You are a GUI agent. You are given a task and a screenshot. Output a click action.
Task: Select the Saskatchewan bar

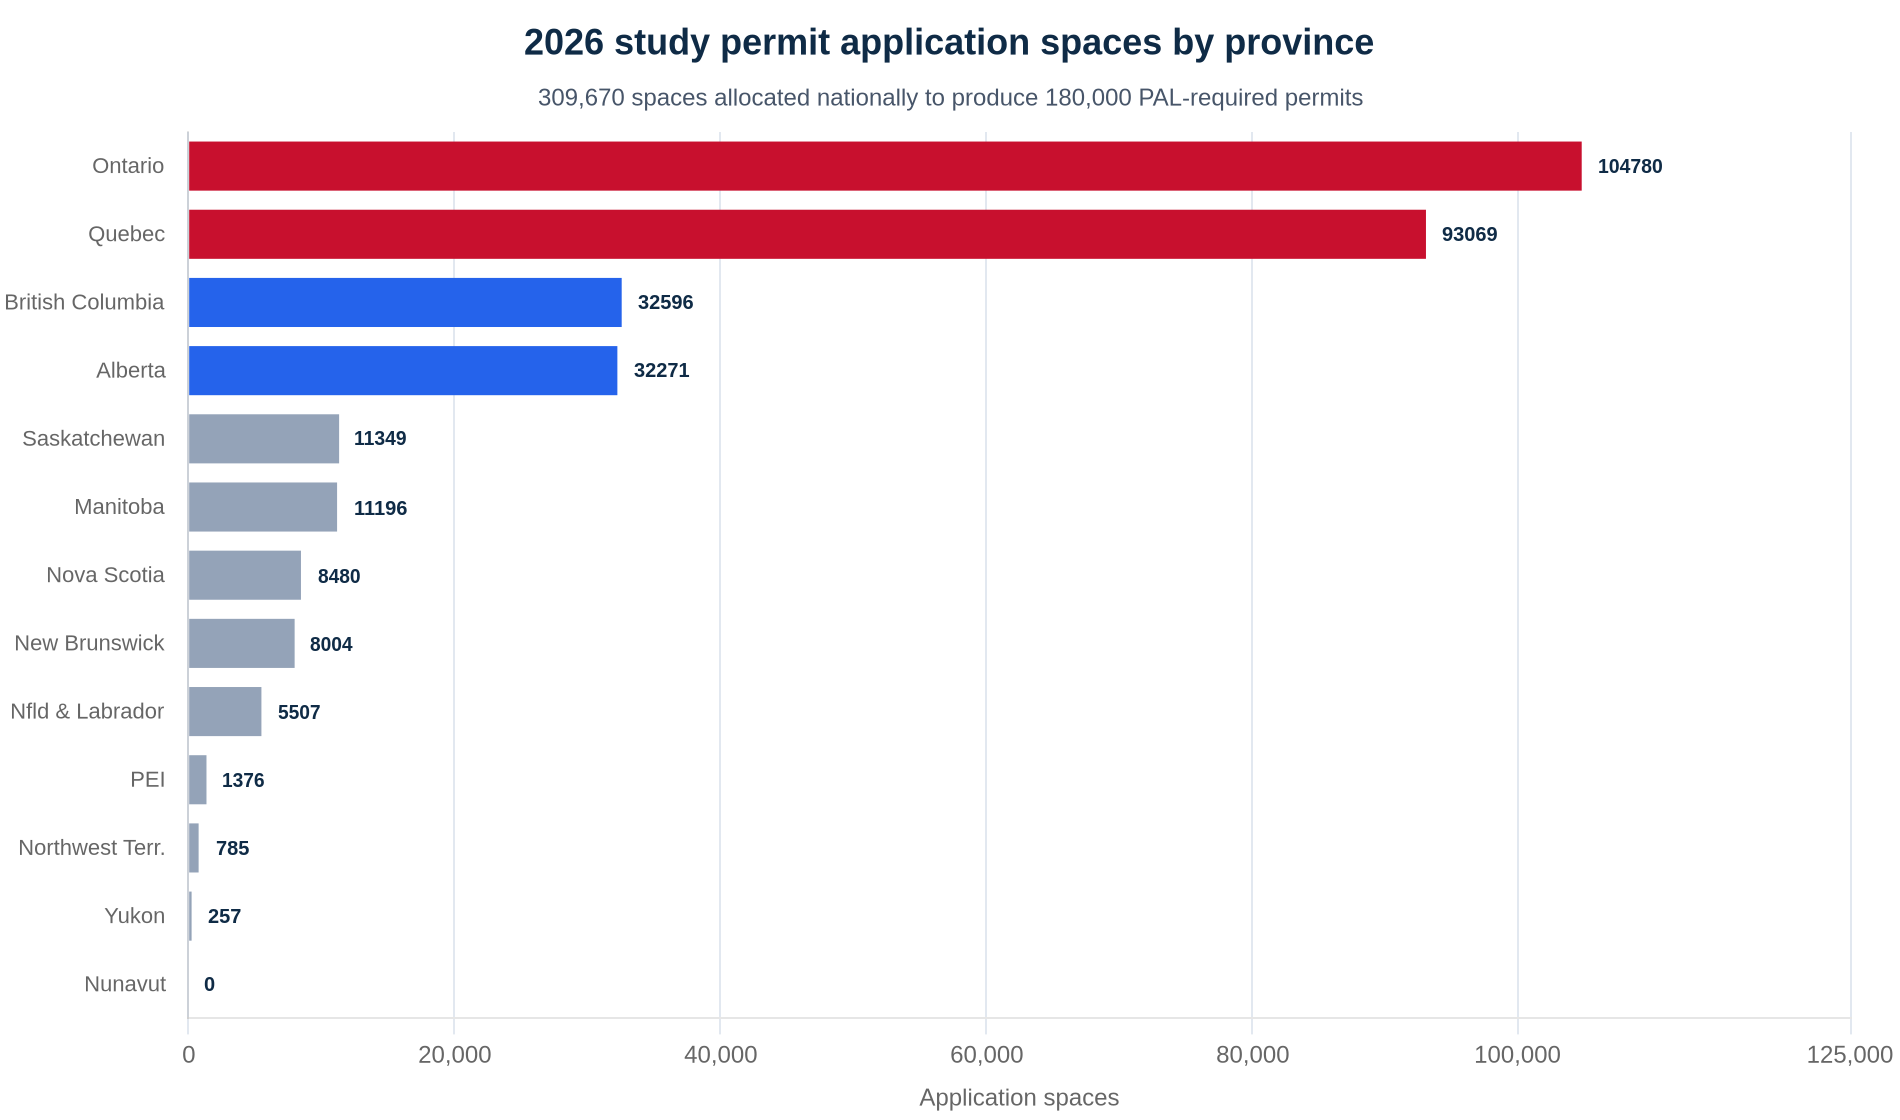click(x=264, y=438)
